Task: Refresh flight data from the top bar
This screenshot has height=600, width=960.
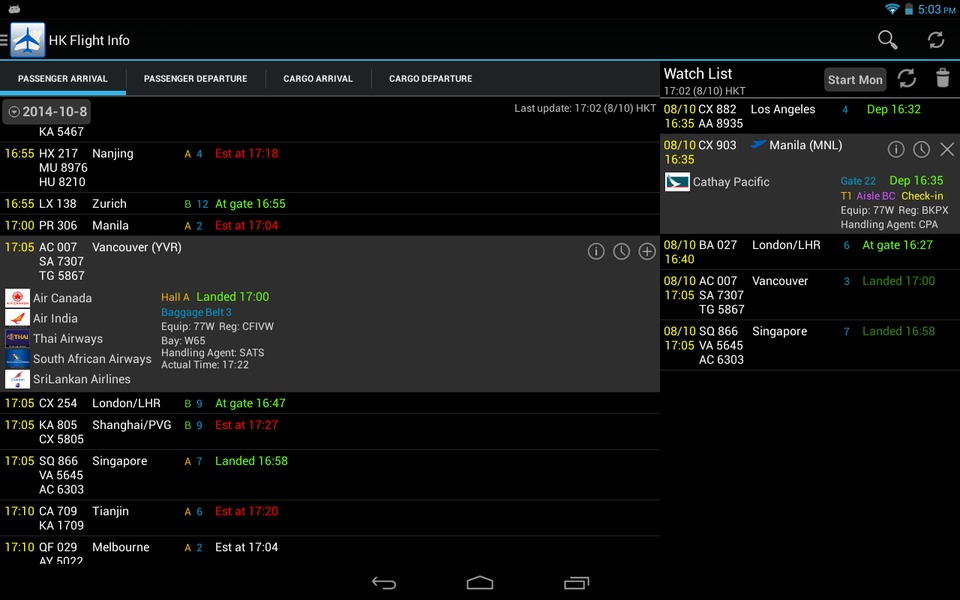Action: tap(936, 40)
